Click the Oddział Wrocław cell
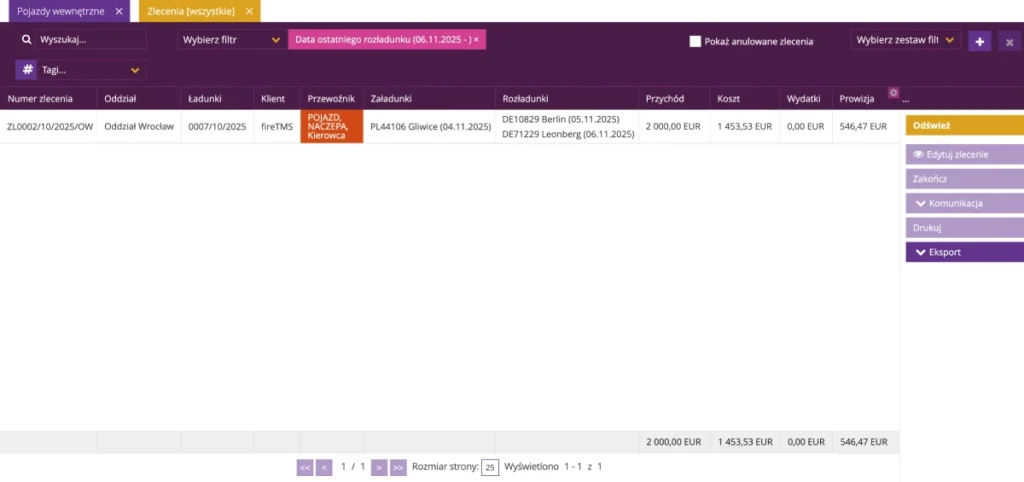Viewport: 1024px width, 482px height. [x=139, y=127]
